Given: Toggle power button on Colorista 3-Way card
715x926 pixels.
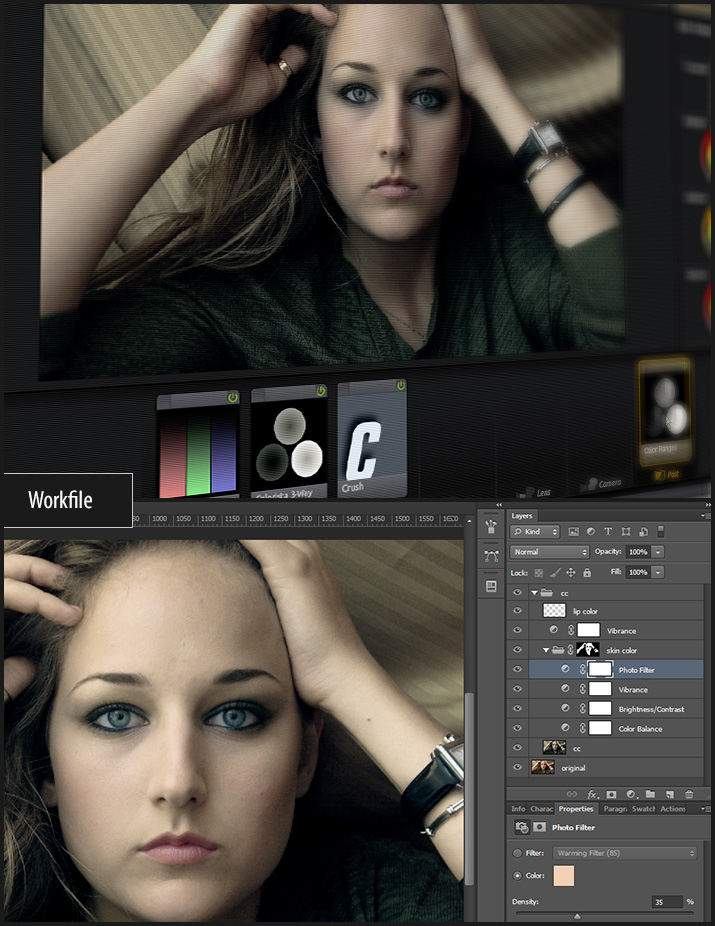Looking at the screenshot, I should coord(320,391).
